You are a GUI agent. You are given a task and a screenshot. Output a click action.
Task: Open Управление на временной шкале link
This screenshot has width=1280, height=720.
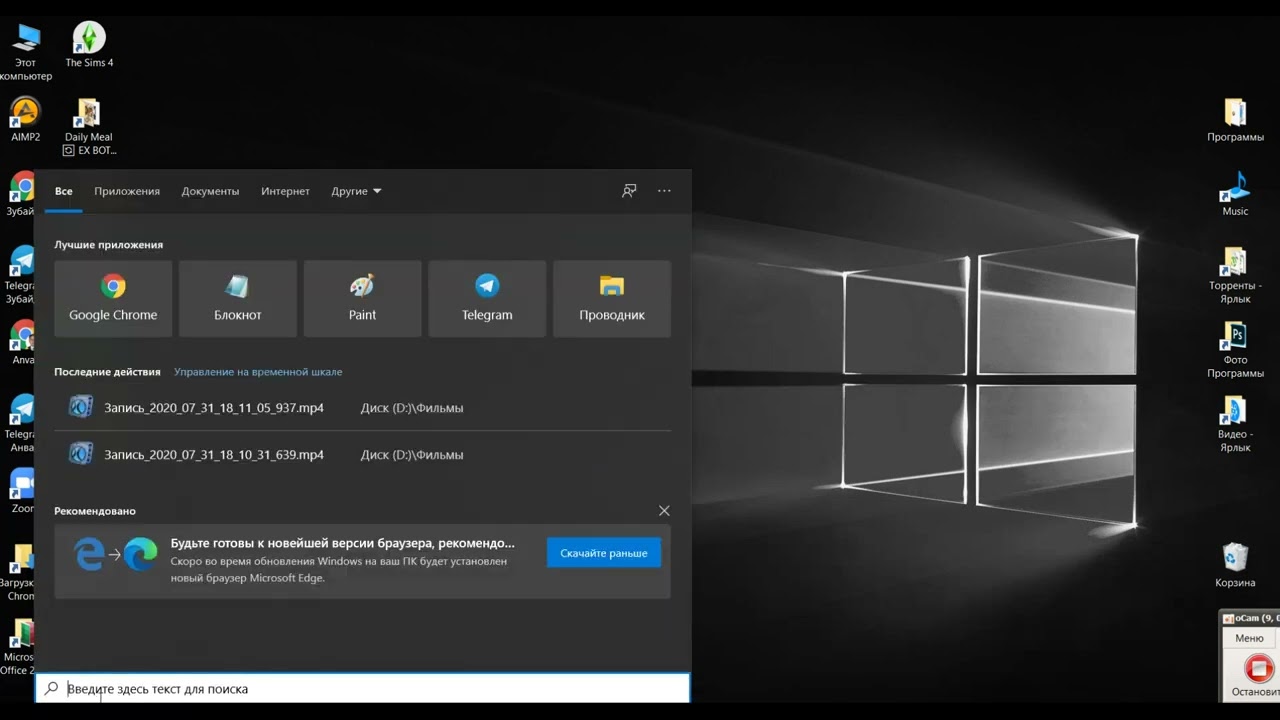(258, 371)
